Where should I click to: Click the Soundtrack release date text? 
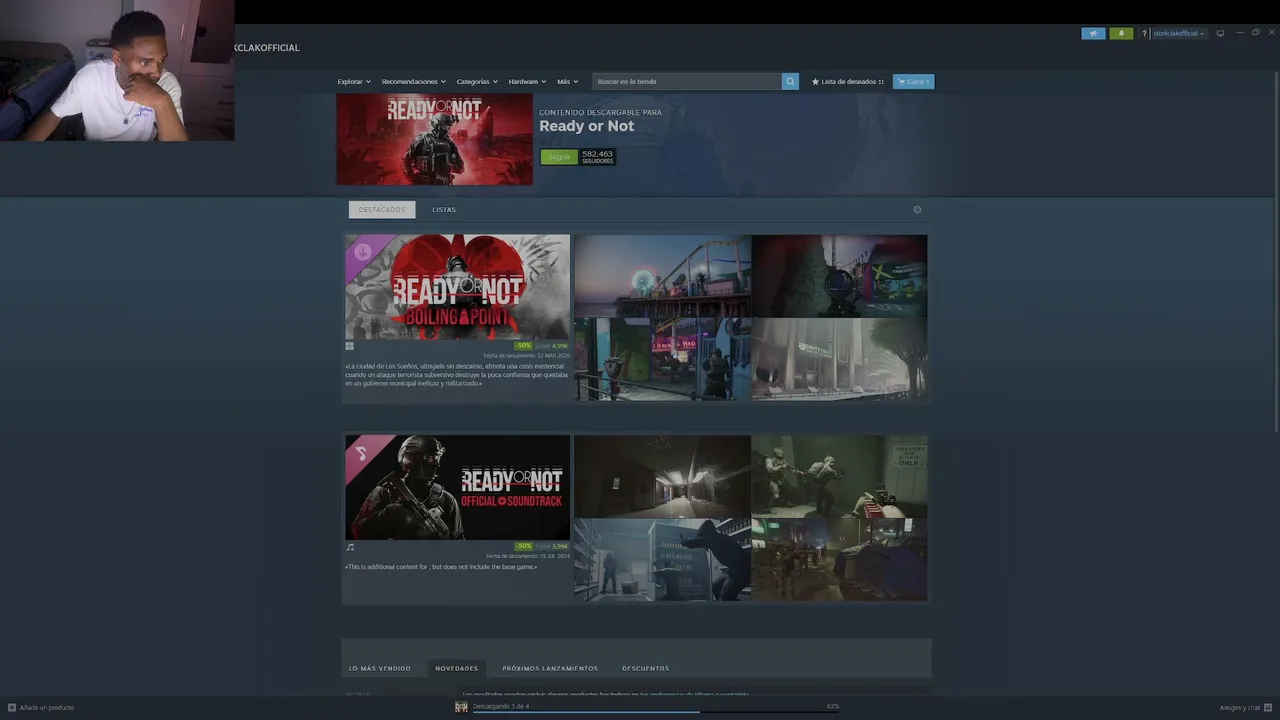(x=528, y=556)
